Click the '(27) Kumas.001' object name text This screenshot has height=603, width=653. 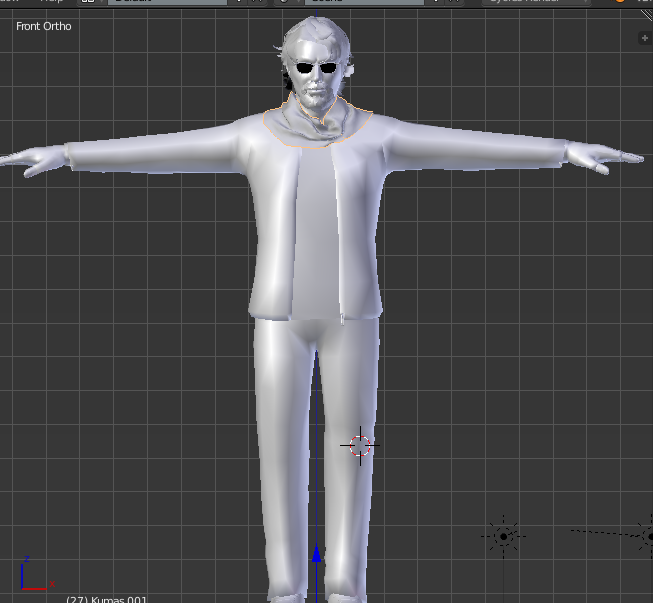(106, 599)
